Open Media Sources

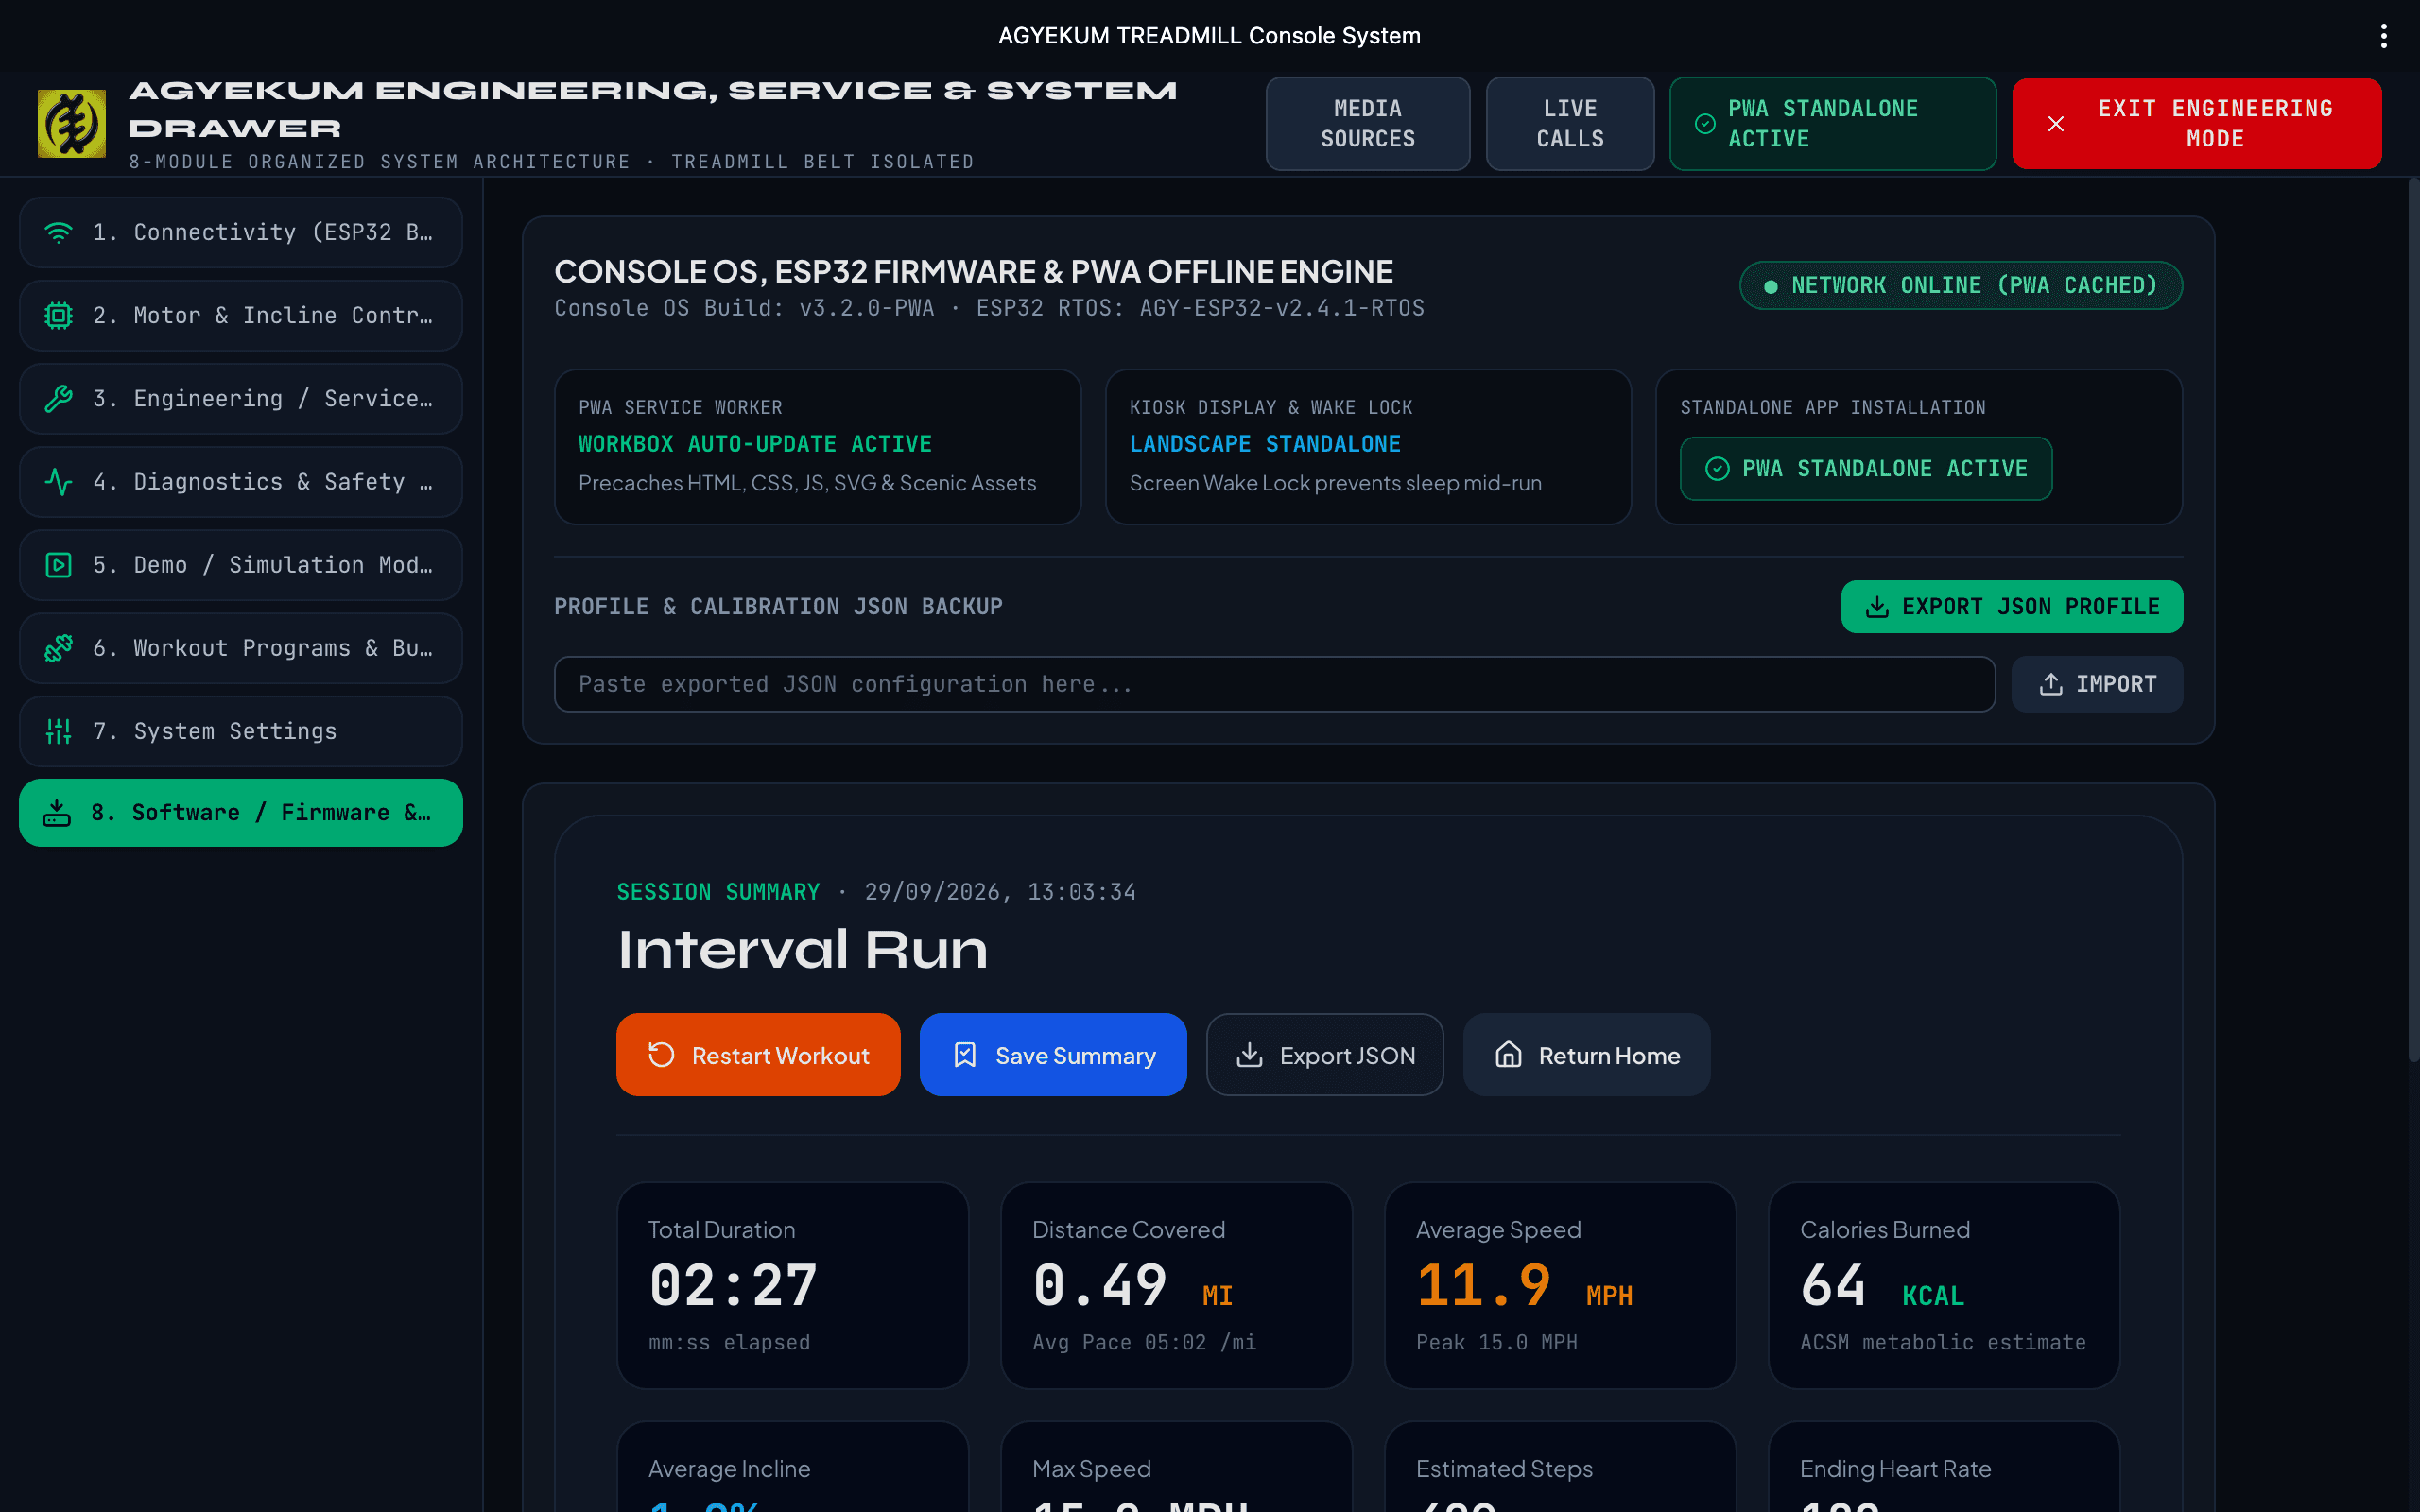tap(1367, 124)
